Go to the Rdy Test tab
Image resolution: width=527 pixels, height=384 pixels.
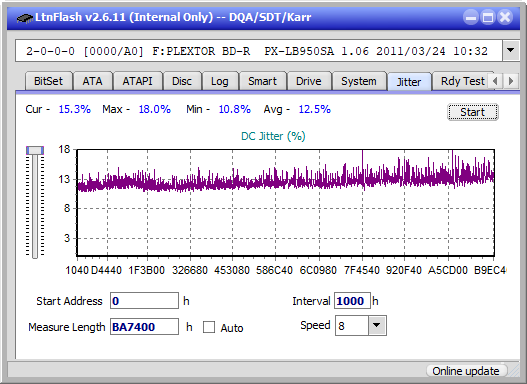(x=462, y=81)
